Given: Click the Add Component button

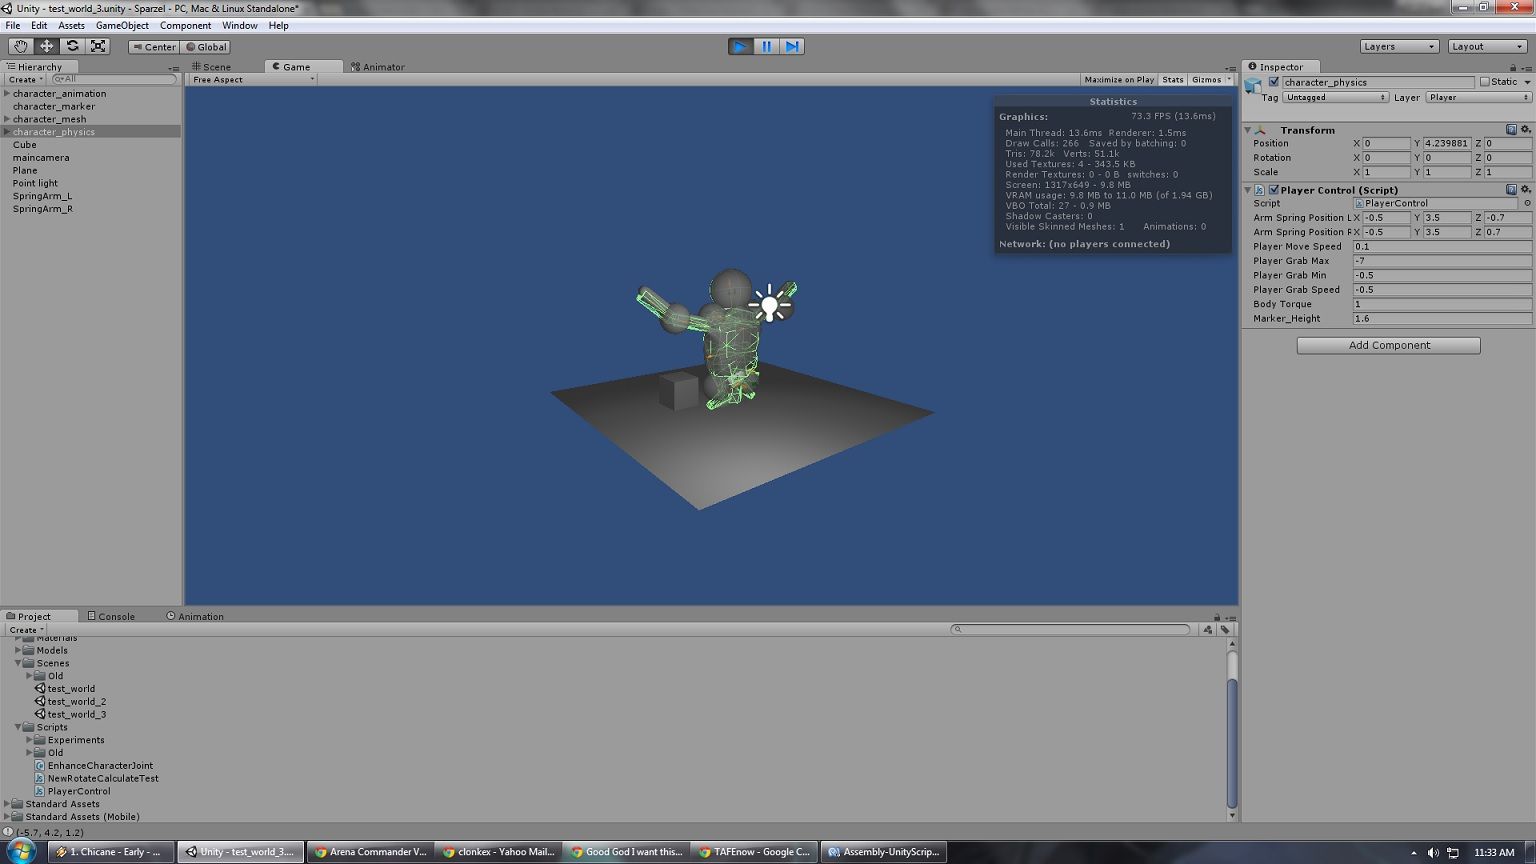Looking at the screenshot, I should (1388, 345).
